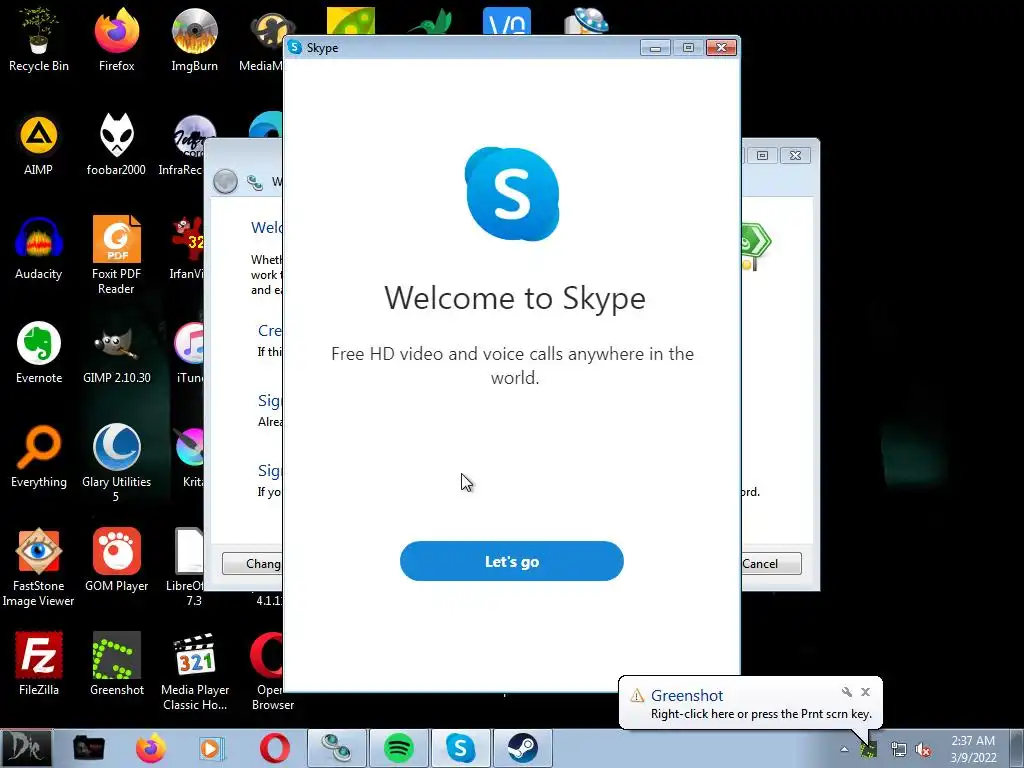
Task: Select the Evernote desktop shortcut
Action: 39,352
